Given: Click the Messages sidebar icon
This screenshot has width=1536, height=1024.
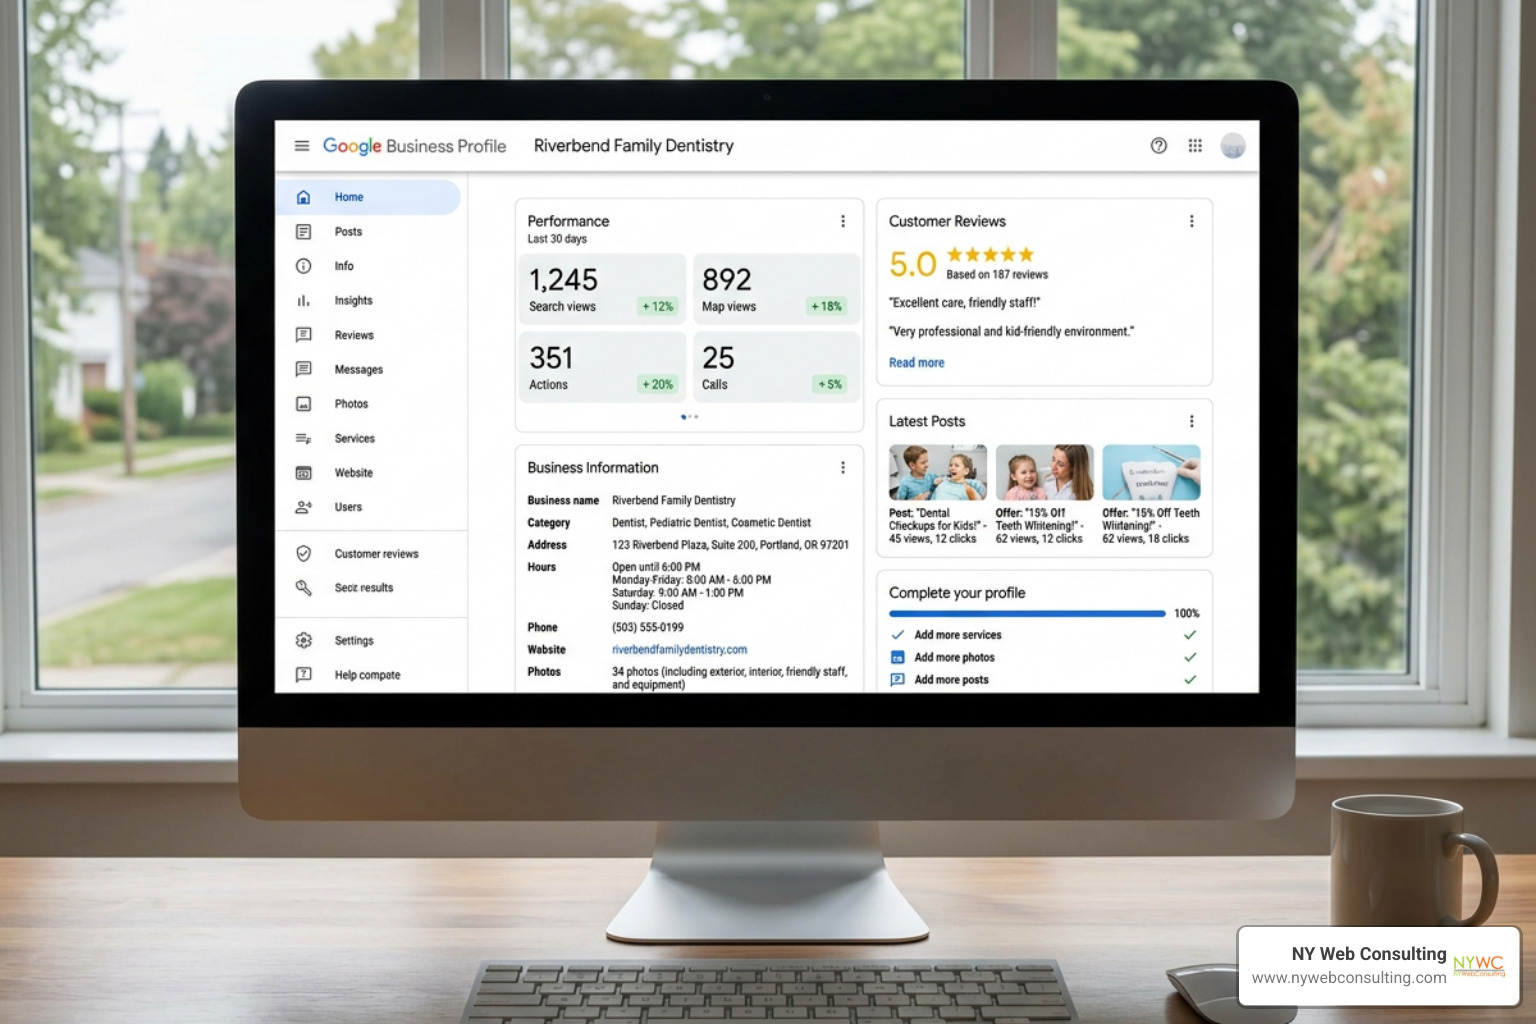Looking at the screenshot, I should pyautogui.click(x=303, y=369).
